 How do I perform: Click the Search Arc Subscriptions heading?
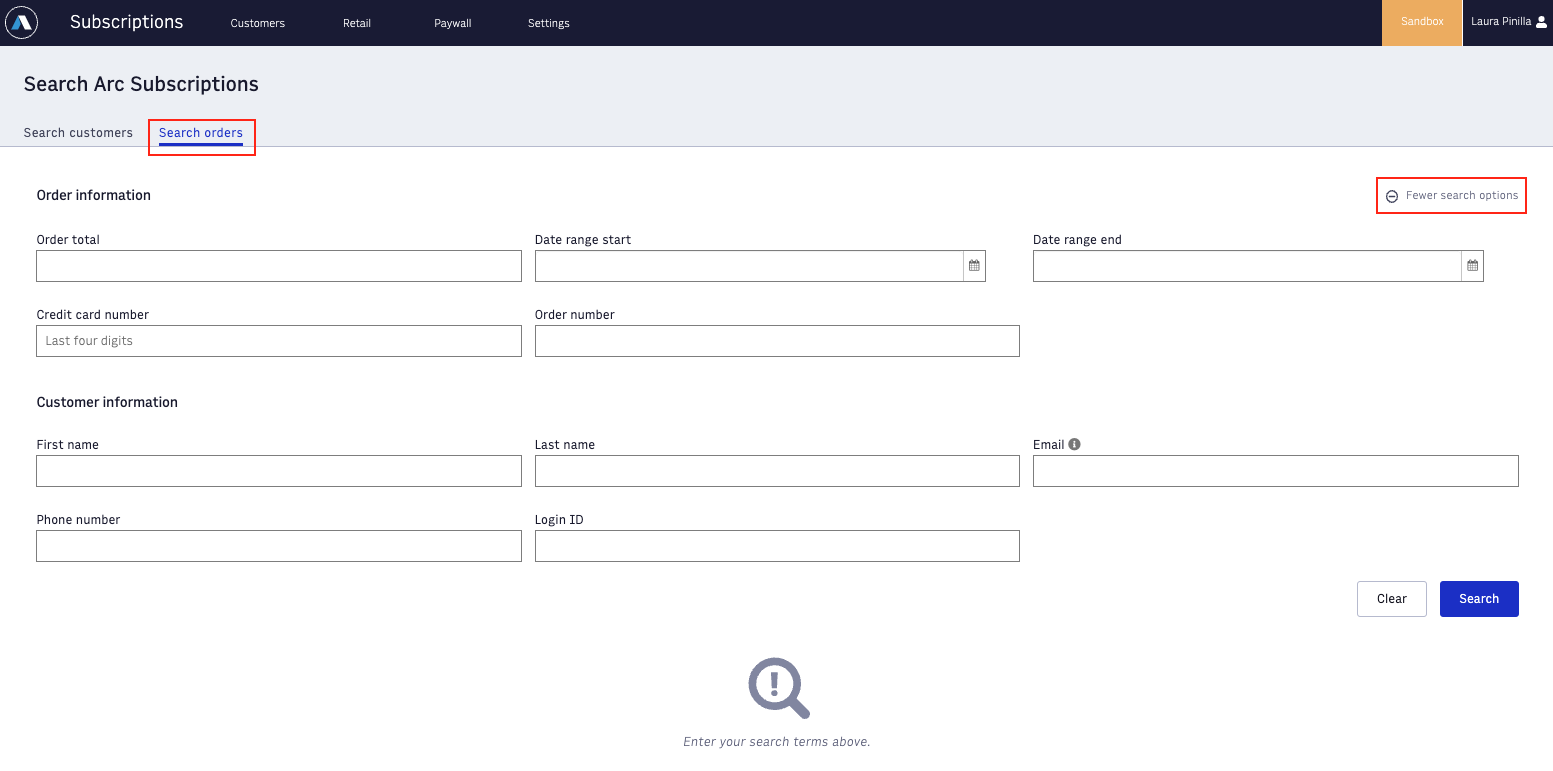[141, 85]
